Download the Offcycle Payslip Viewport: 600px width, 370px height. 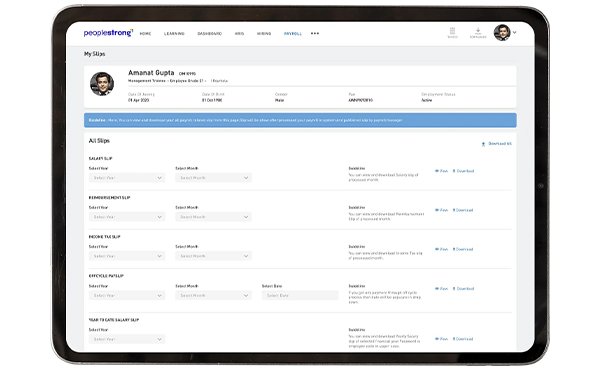[463, 289]
